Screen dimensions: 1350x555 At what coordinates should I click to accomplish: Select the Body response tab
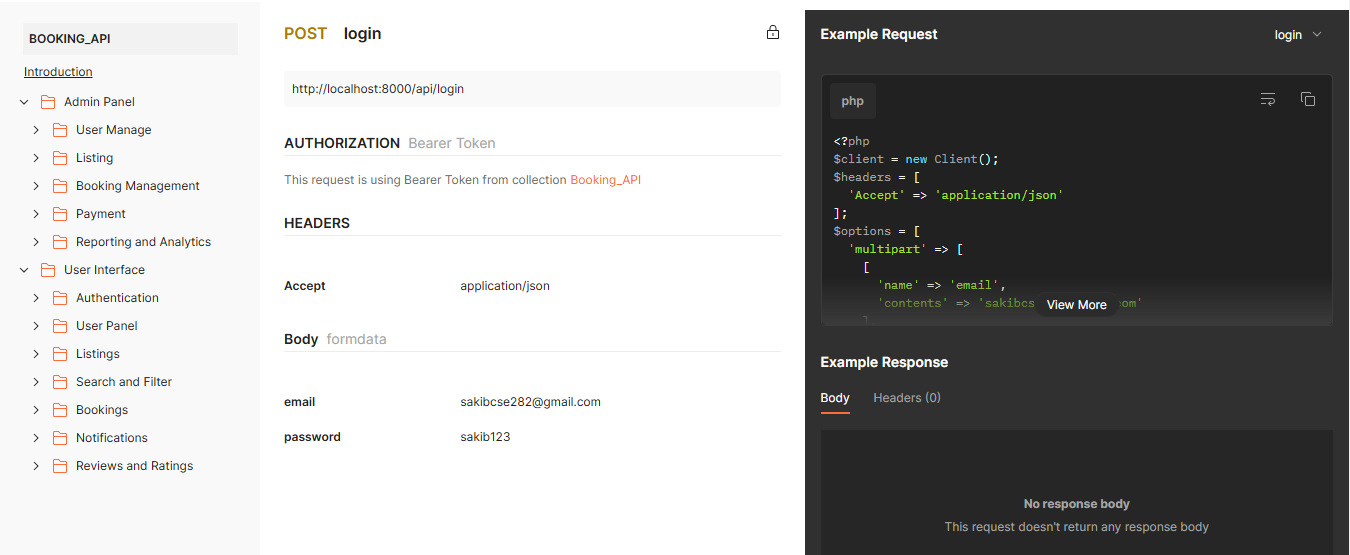coord(834,398)
